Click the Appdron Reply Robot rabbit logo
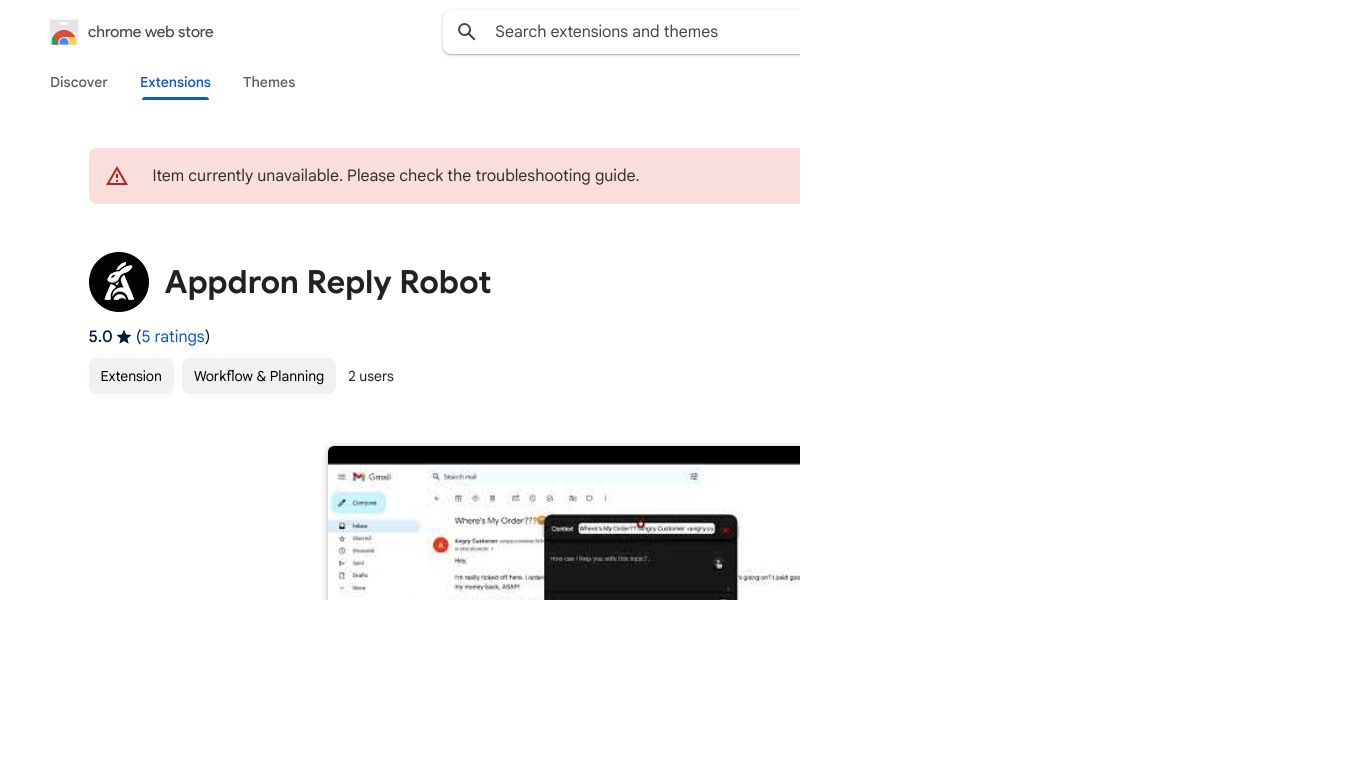The width and height of the screenshot is (1352, 760). [119, 282]
